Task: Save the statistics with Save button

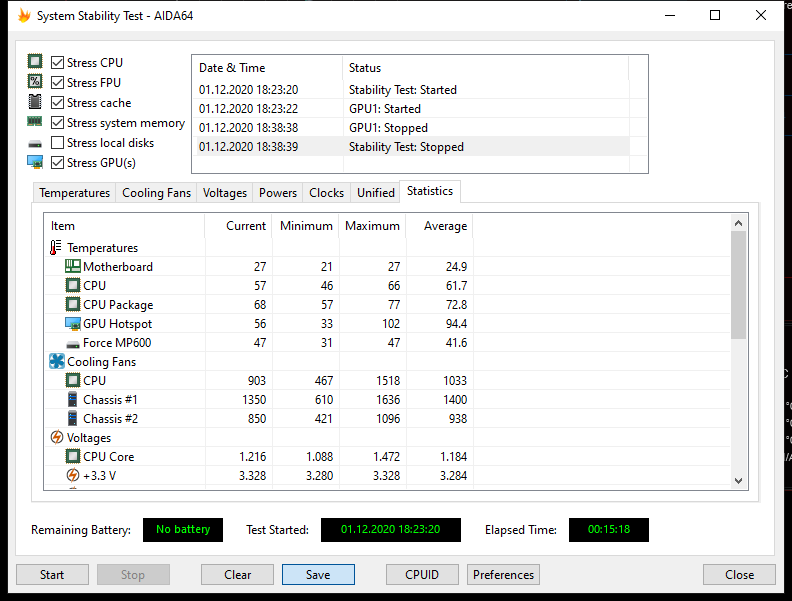Action: pyautogui.click(x=318, y=575)
